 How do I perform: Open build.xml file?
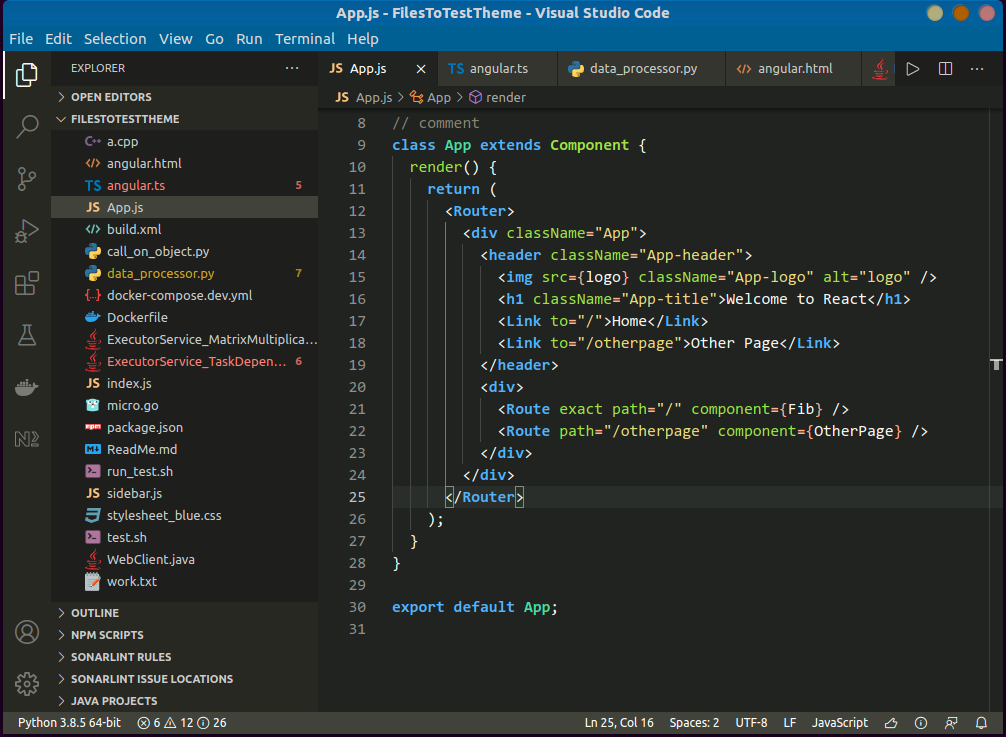(185, 230)
